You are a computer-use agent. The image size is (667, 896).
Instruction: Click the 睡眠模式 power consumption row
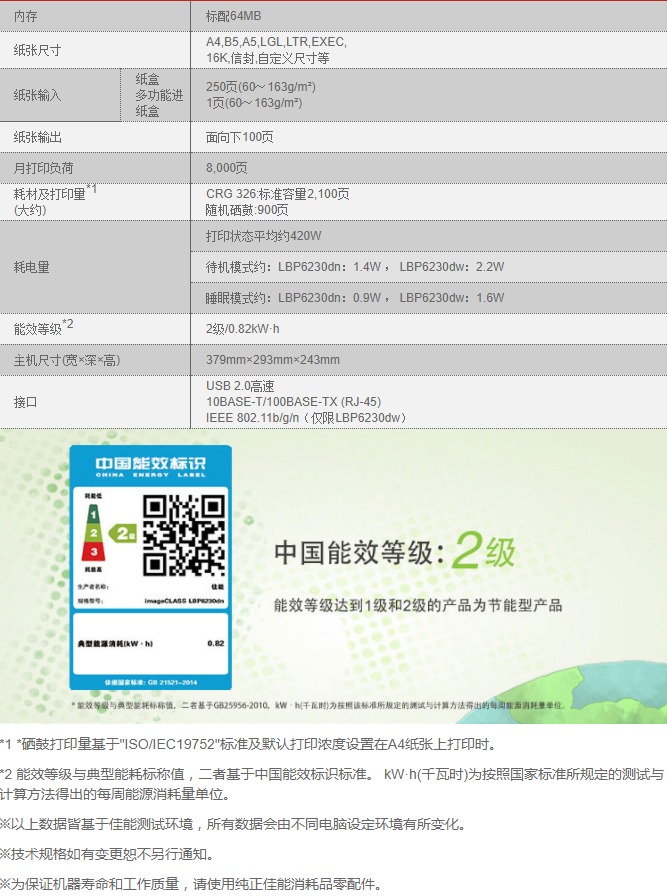point(354,297)
